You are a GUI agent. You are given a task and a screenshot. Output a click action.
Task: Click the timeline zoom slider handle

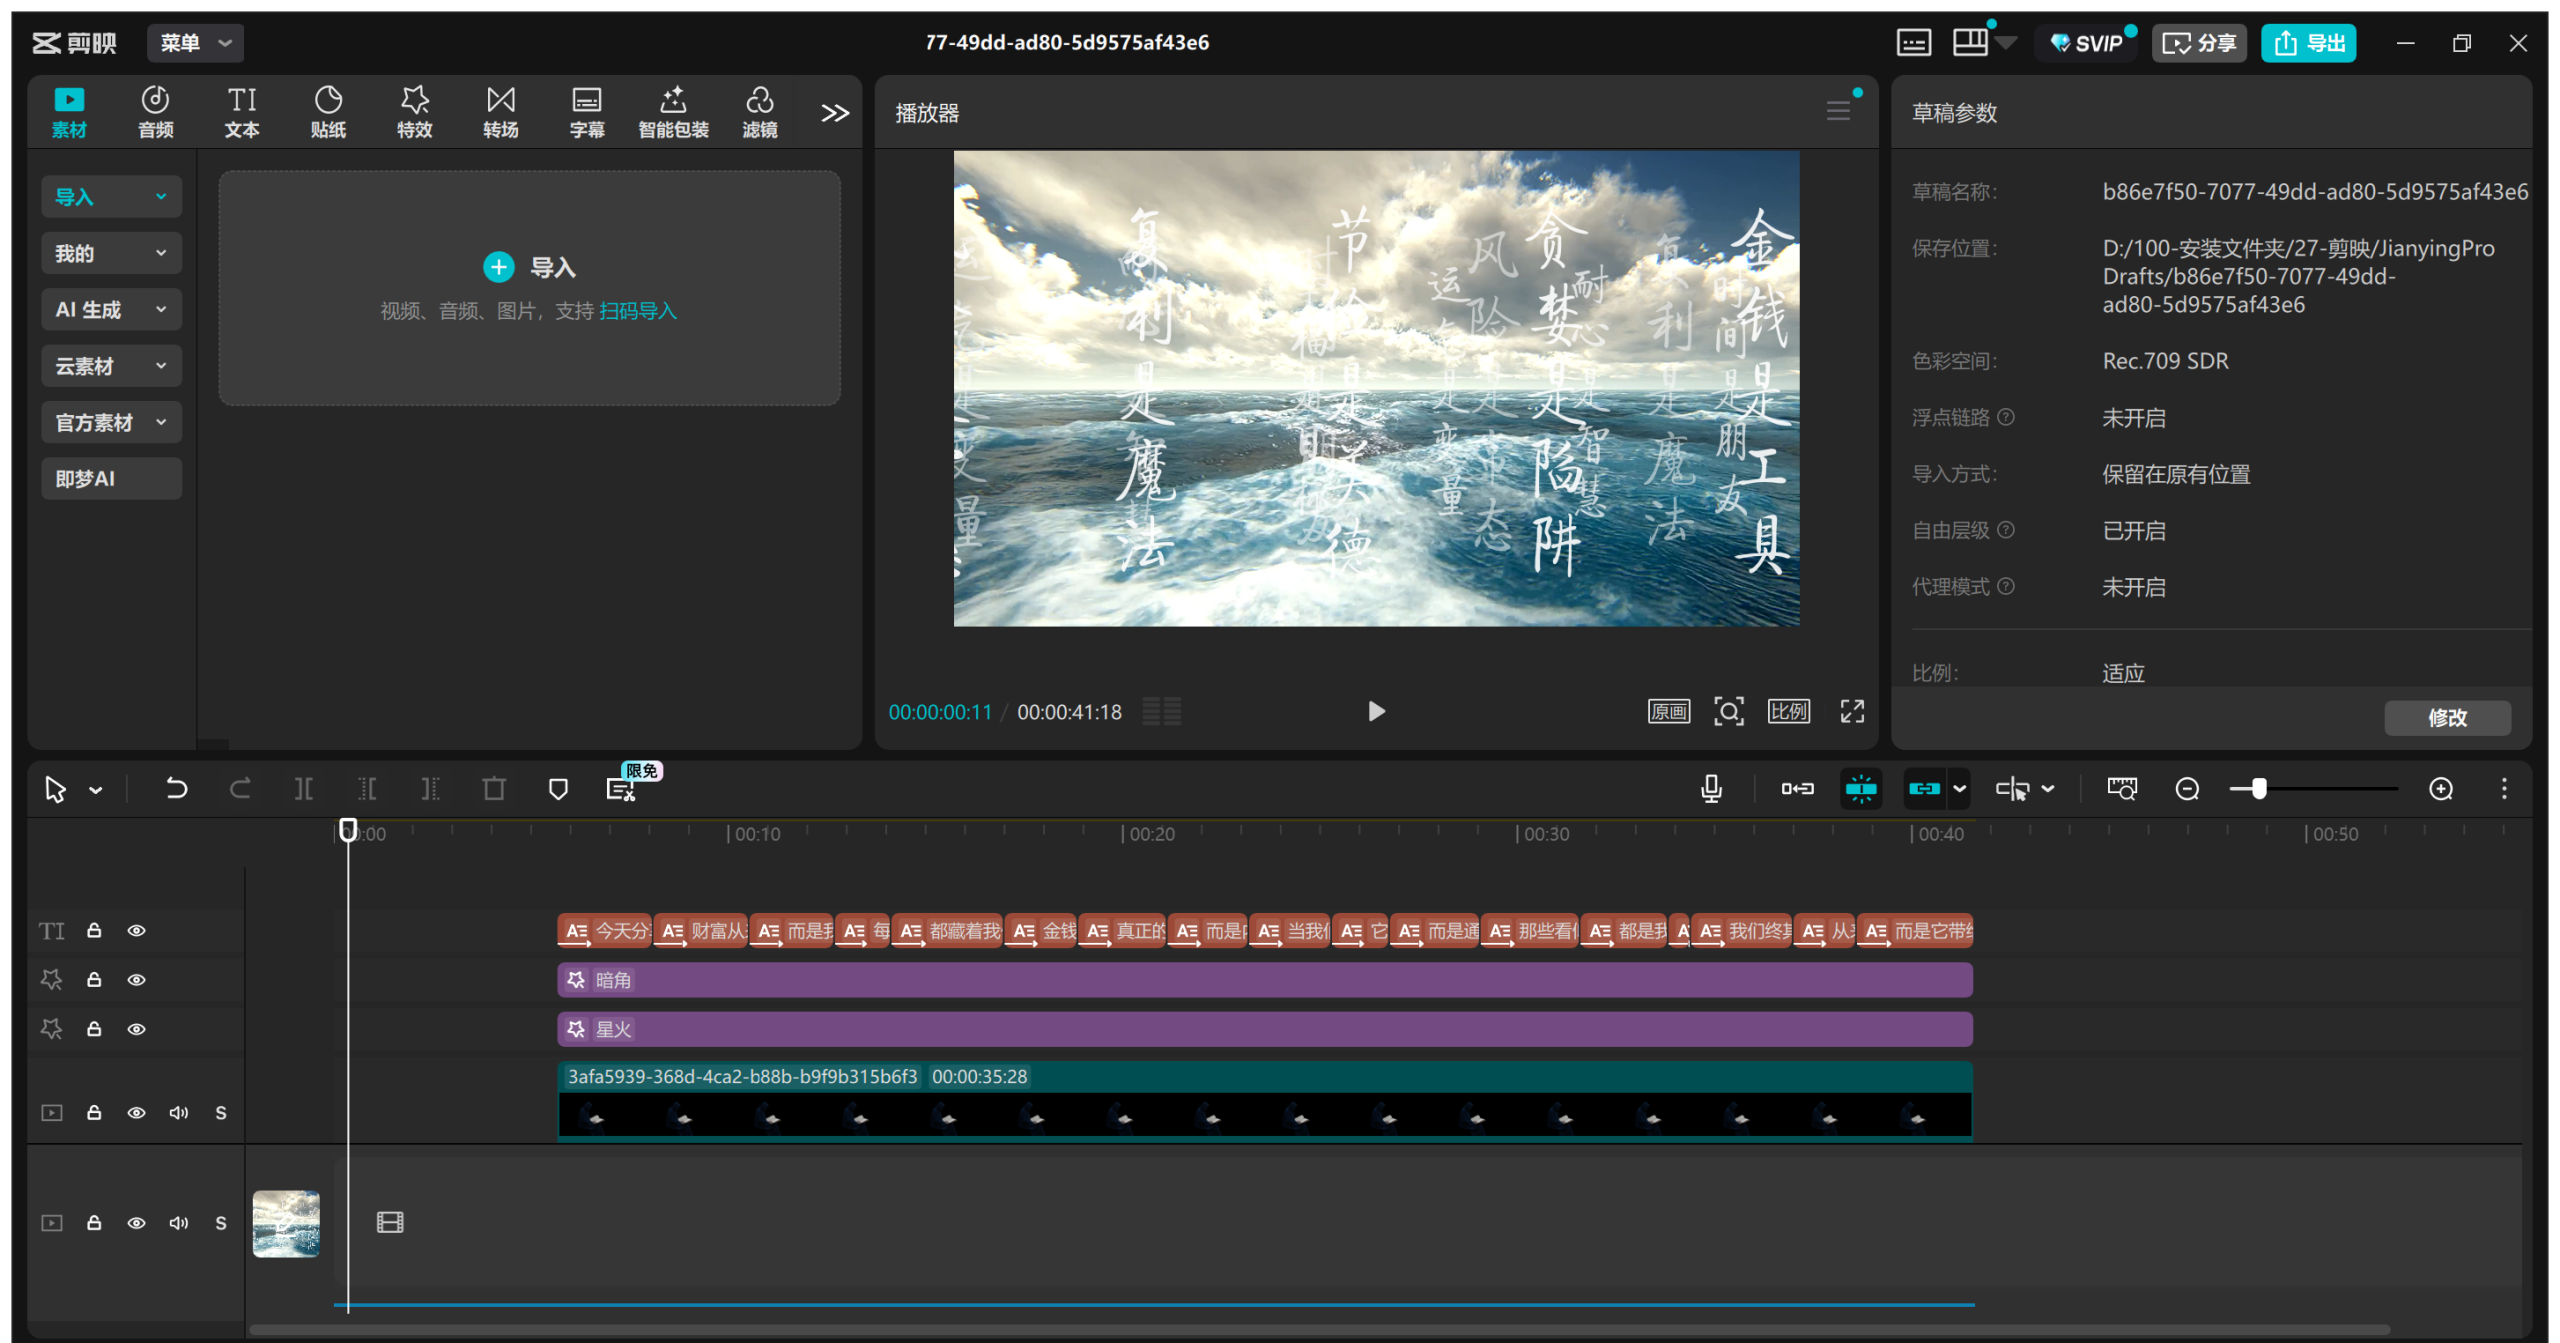pyautogui.click(x=2259, y=789)
